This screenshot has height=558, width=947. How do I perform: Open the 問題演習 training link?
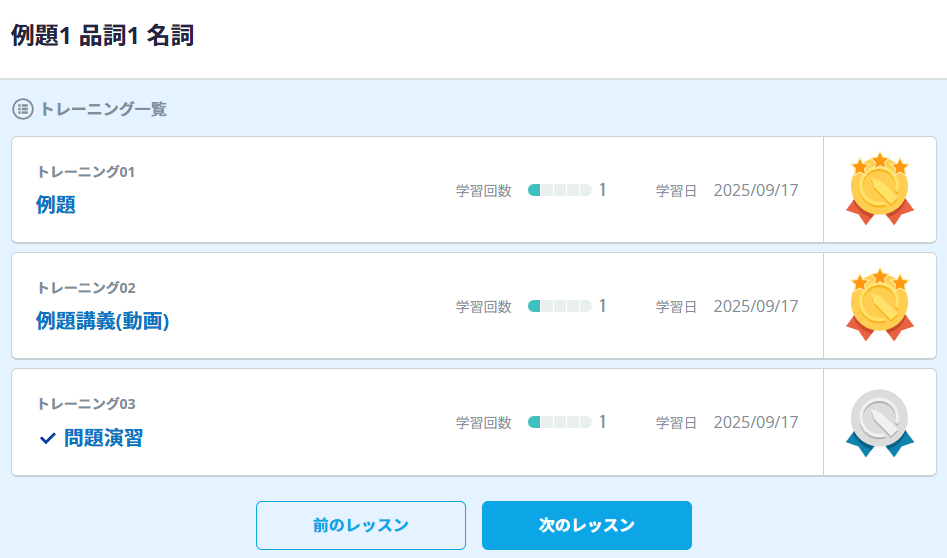point(103,438)
